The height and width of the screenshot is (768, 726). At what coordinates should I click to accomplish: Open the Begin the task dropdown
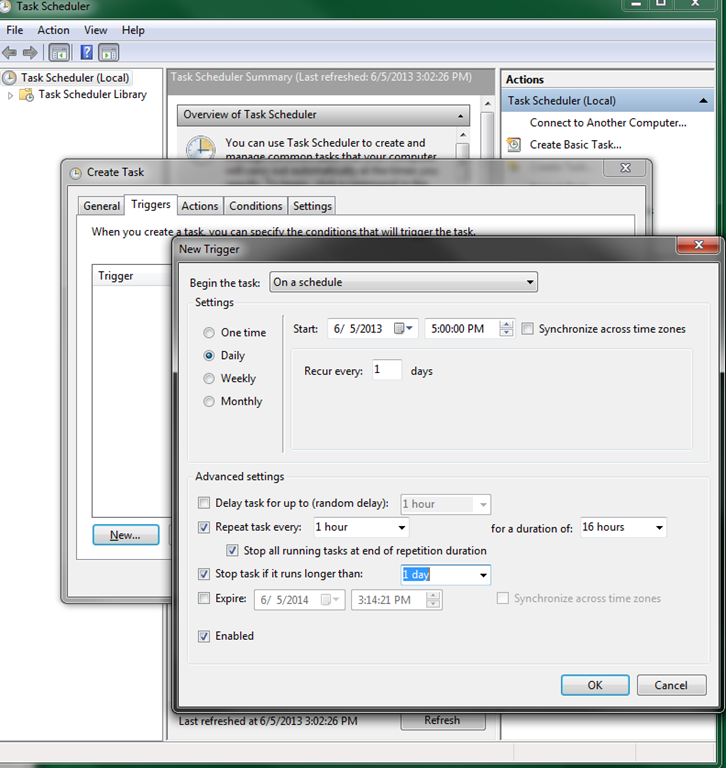tap(403, 283)
